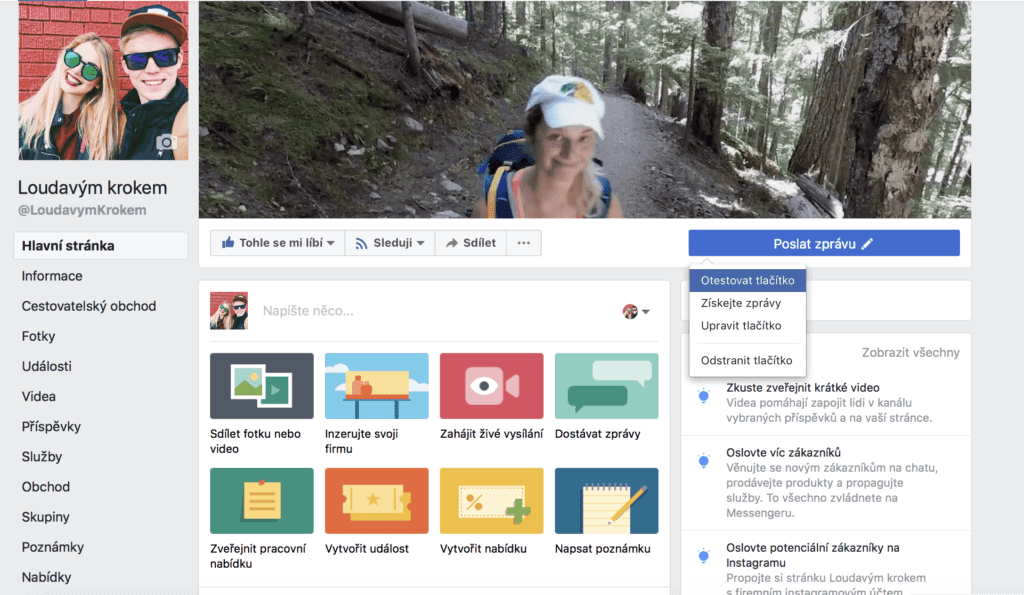Image resolution: width=1024 pixels, height=595 pixels.
Task: Open Inzerujte svoji firmu billboard icon
Action: (375, 387)
